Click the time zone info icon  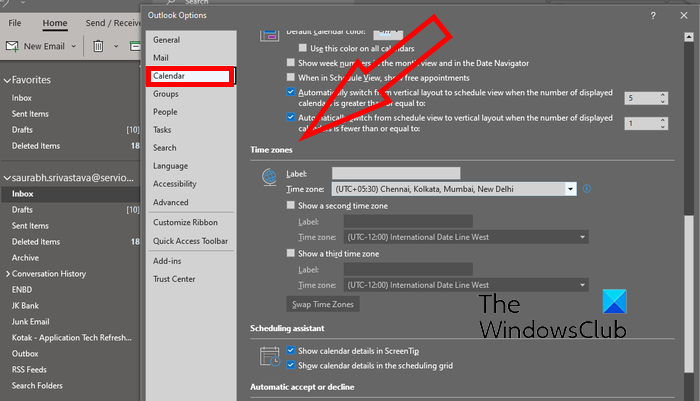click(587, 189)
